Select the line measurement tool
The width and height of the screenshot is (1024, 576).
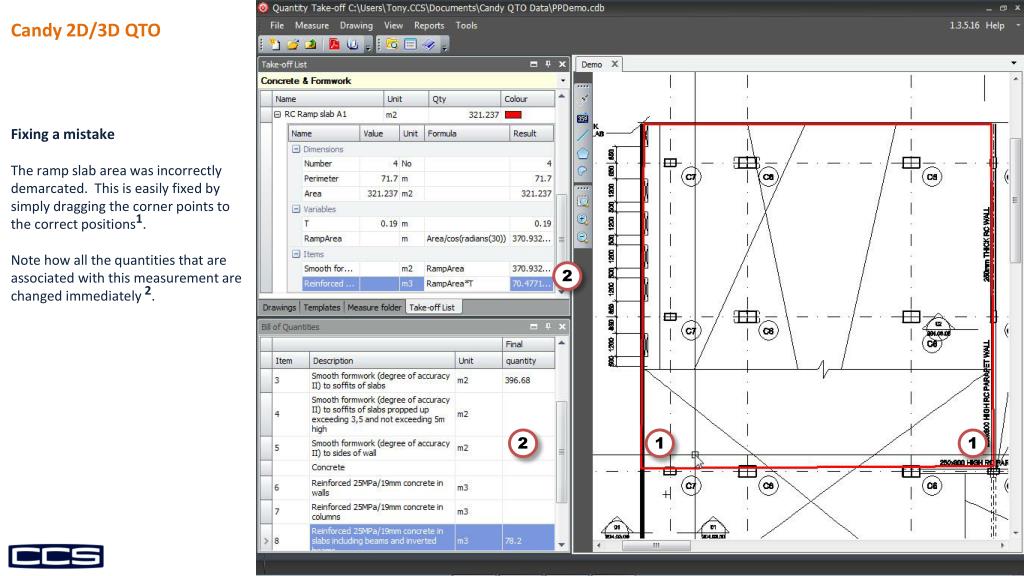(583, 135)
